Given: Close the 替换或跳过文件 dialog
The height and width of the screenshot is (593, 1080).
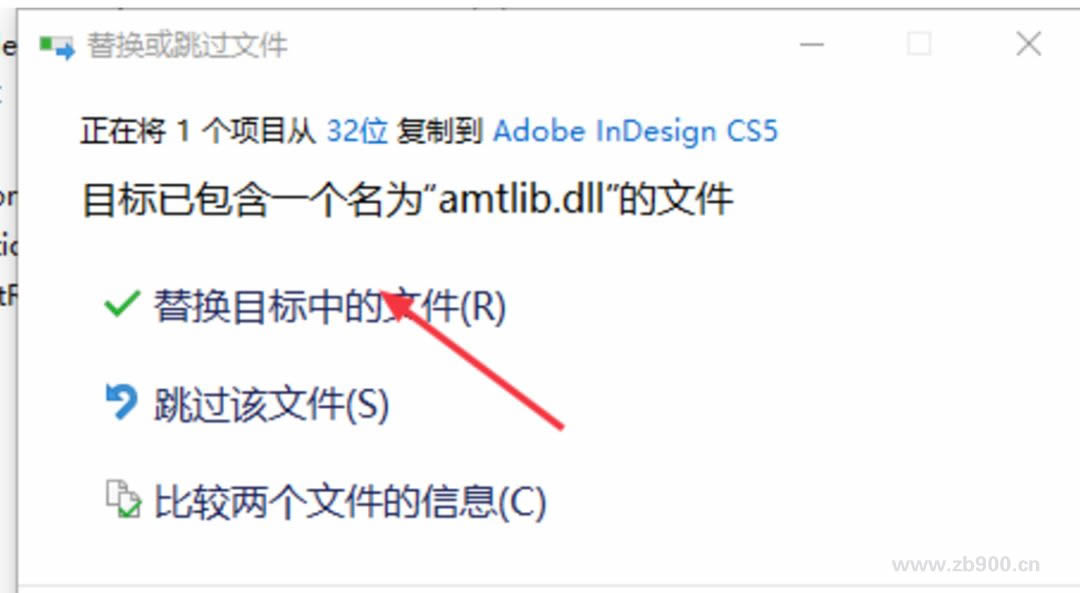Looking at the screenshot, I should [1028, 45].
